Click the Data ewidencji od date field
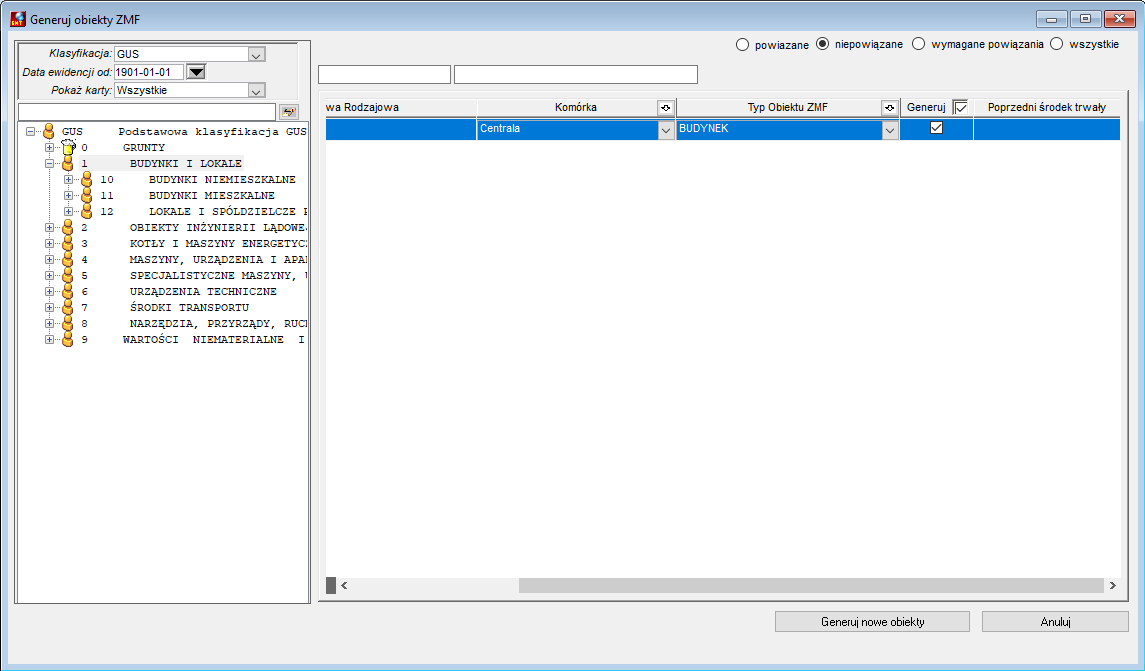1145x671 pixels. pyautogui.click(x=149, y=72)
